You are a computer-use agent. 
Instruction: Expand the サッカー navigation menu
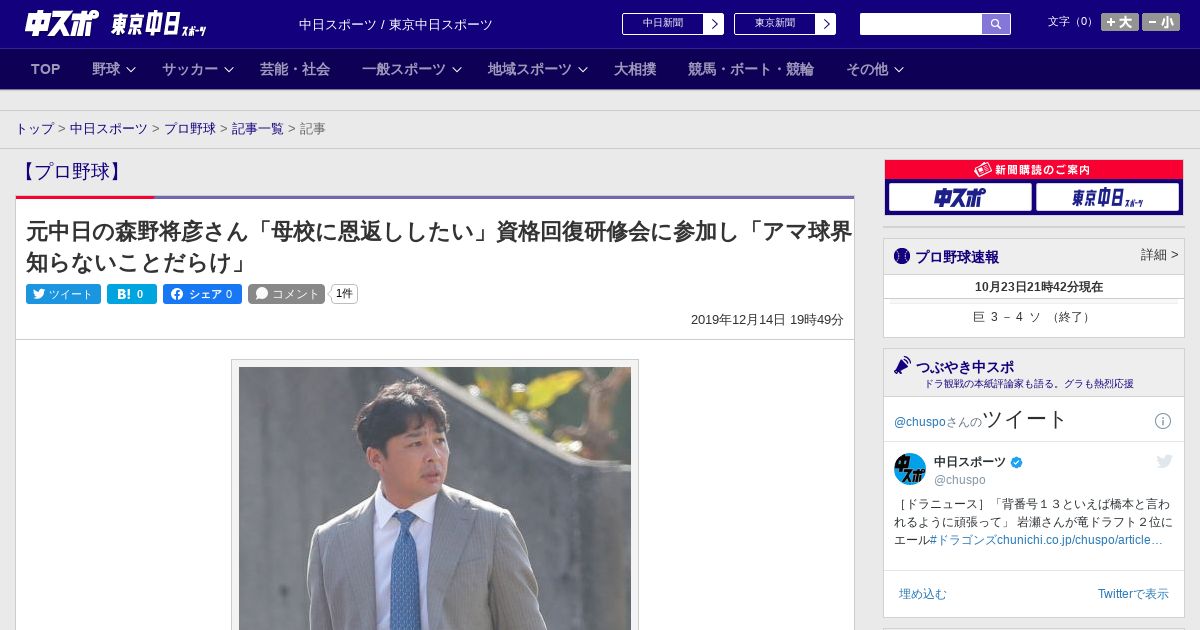pos(197,69)
